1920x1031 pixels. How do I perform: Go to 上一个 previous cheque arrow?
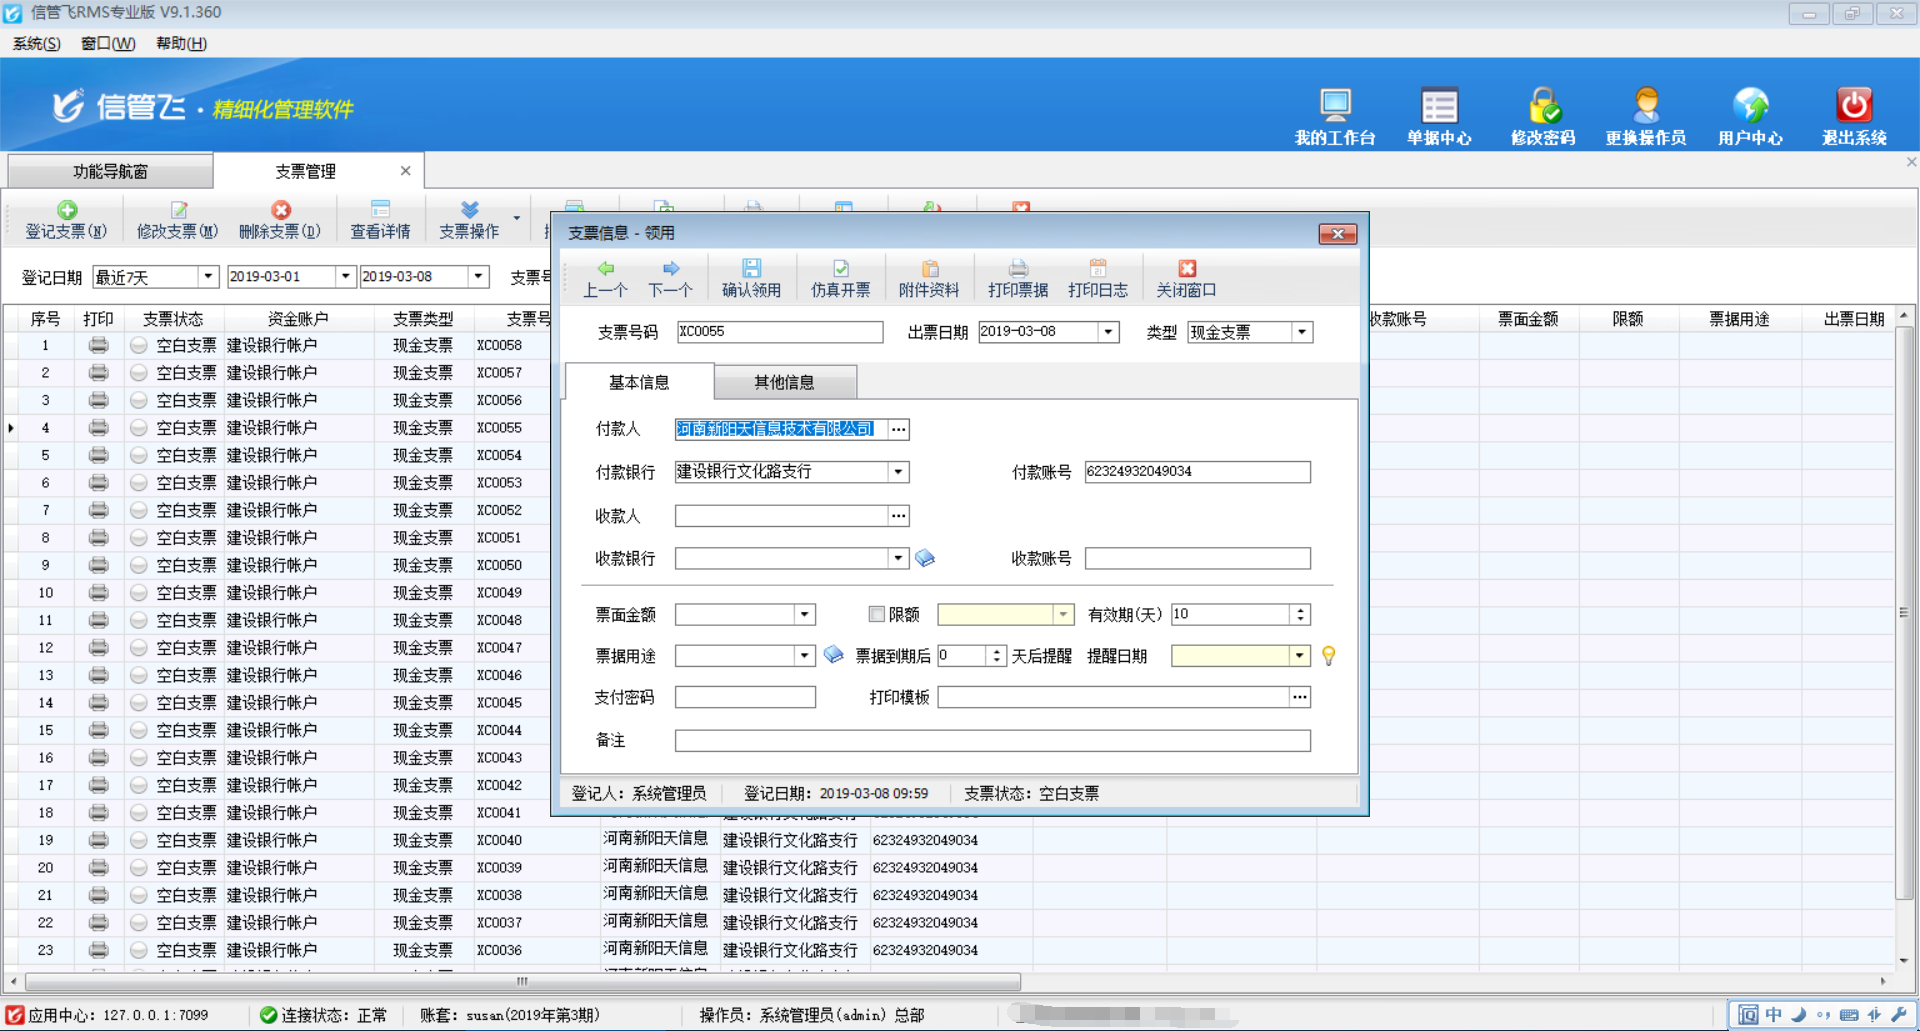(605, 269)
